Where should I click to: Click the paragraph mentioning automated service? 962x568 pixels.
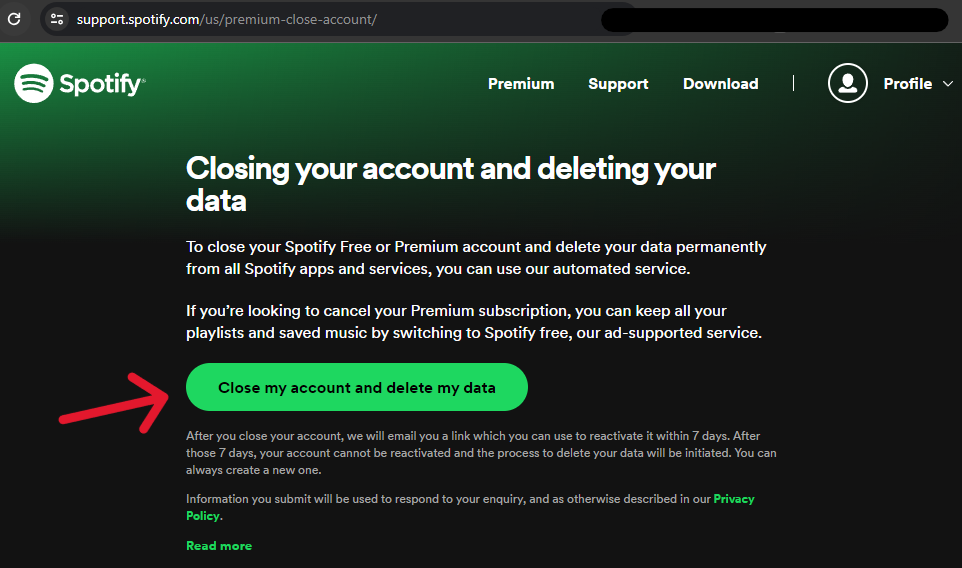click(476, 257)
